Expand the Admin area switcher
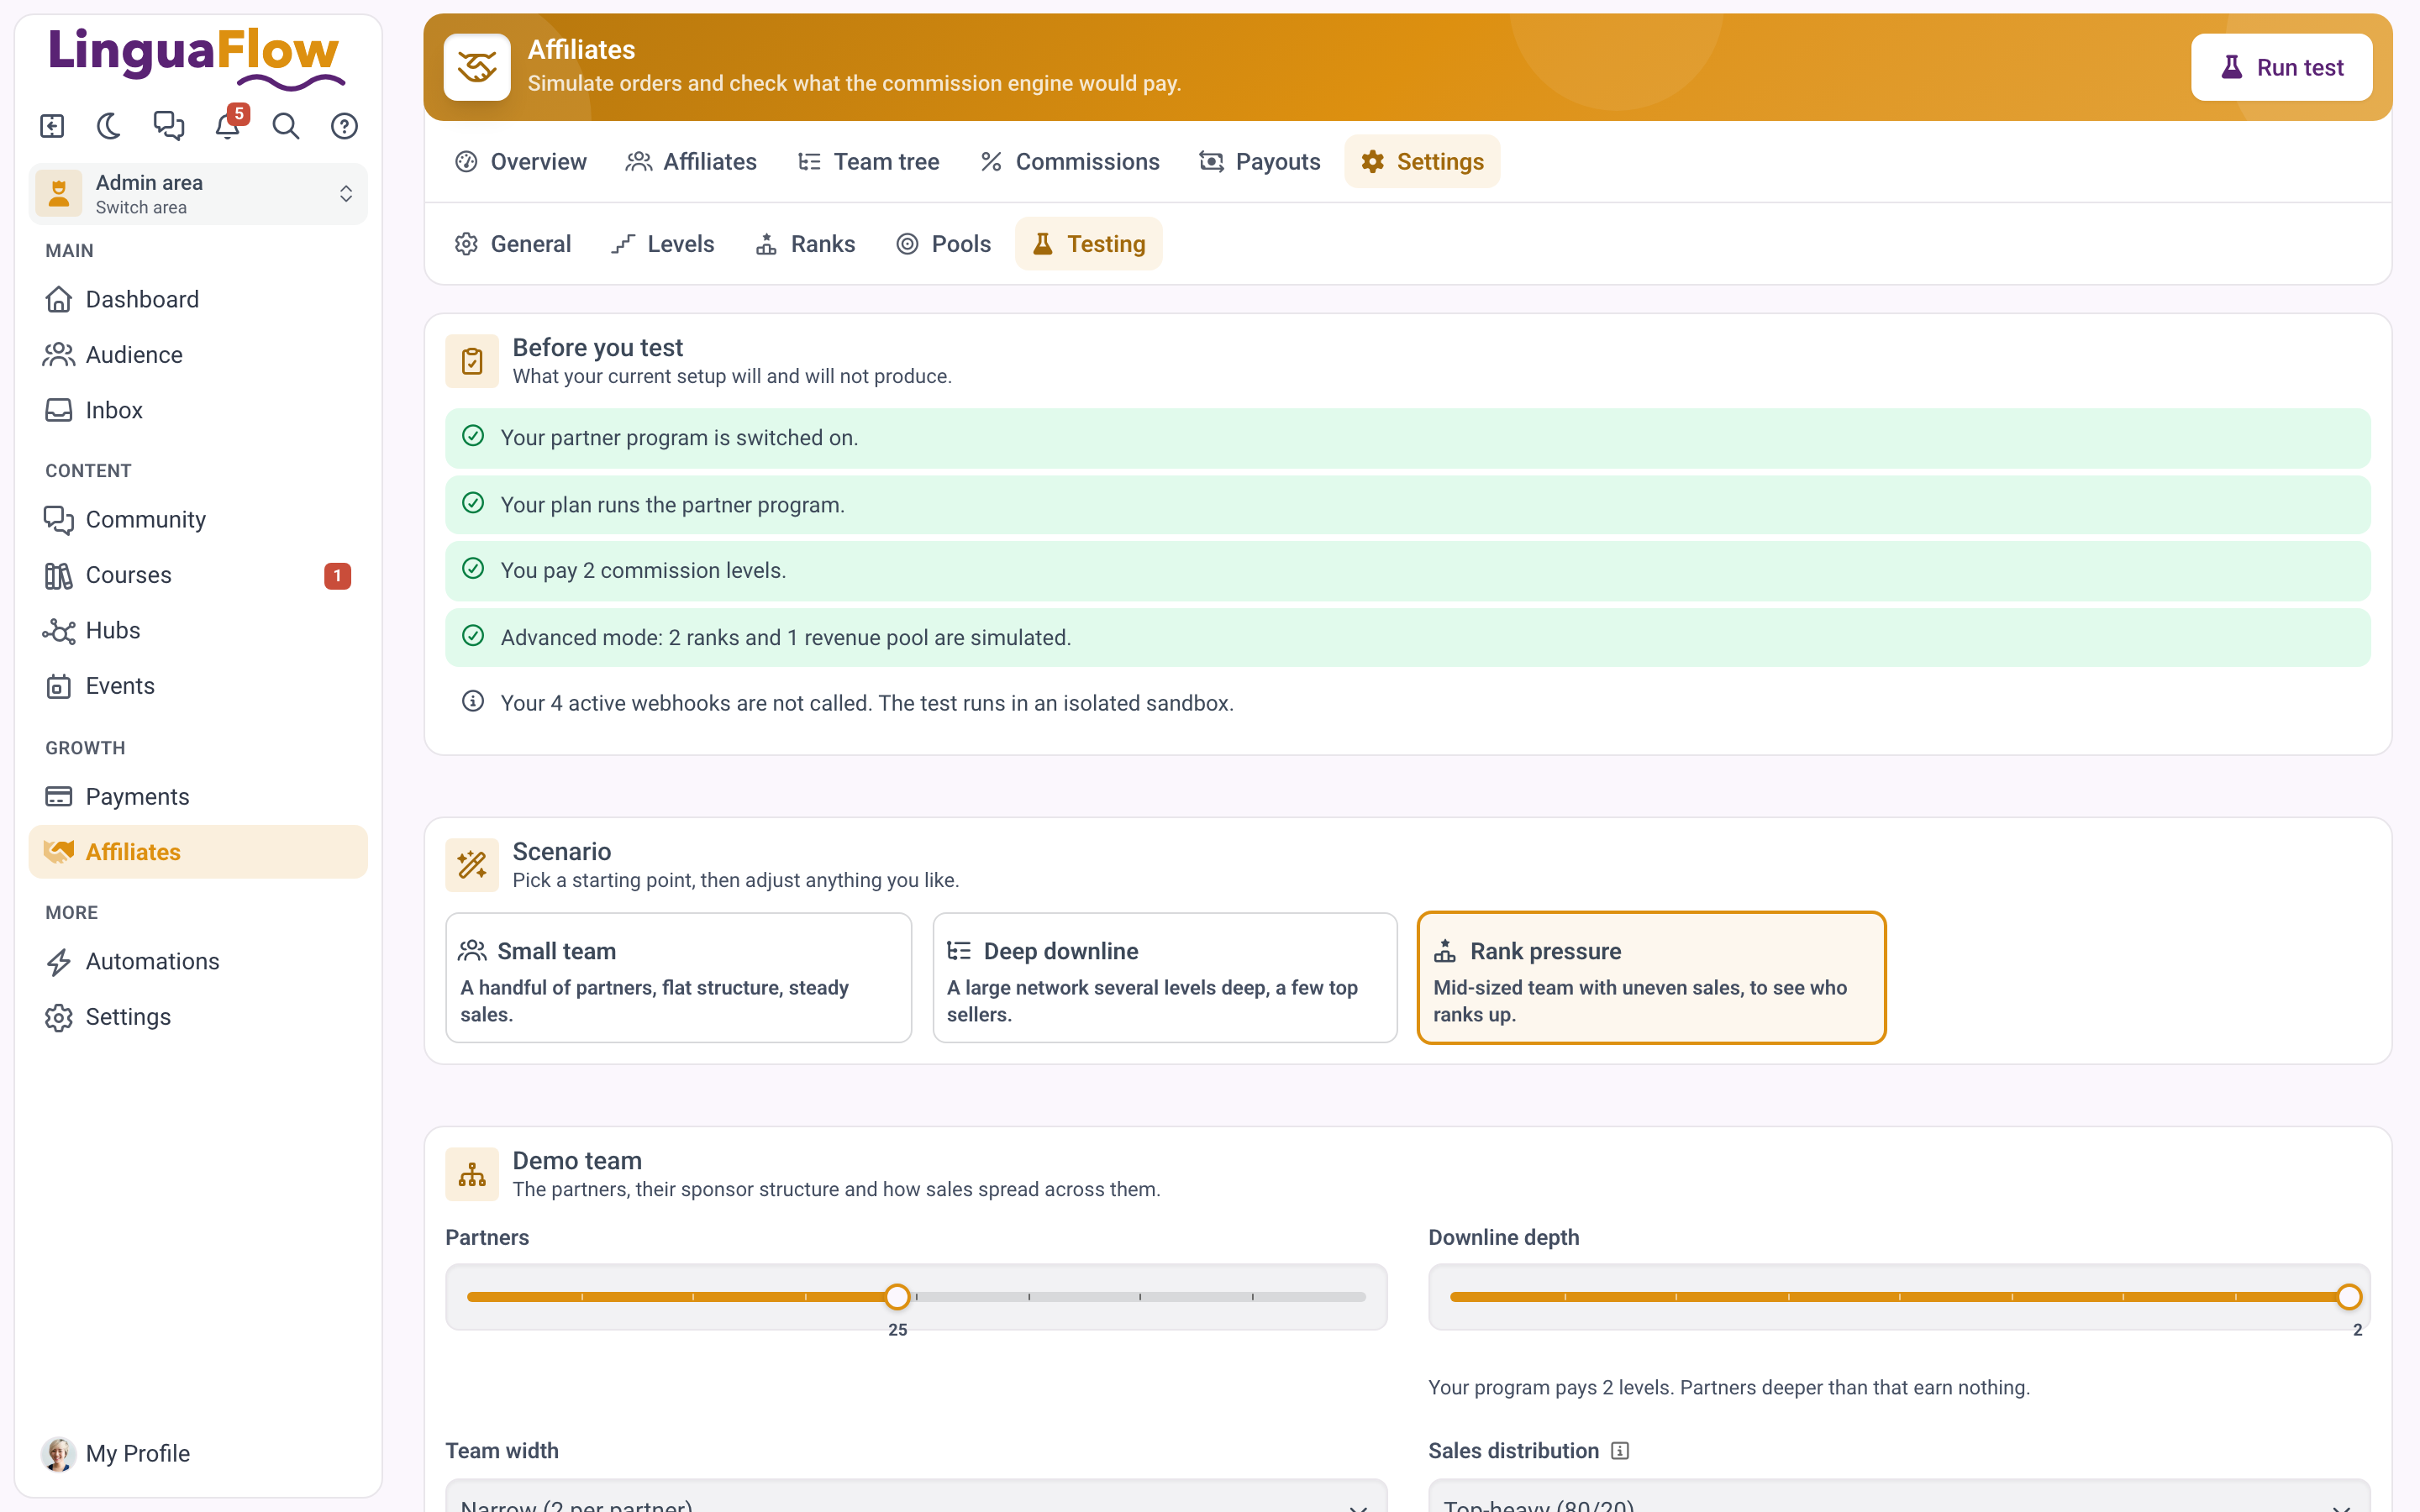Image resolution: width=2420 pixels, height=1512 pixels. tap(198, 194)
